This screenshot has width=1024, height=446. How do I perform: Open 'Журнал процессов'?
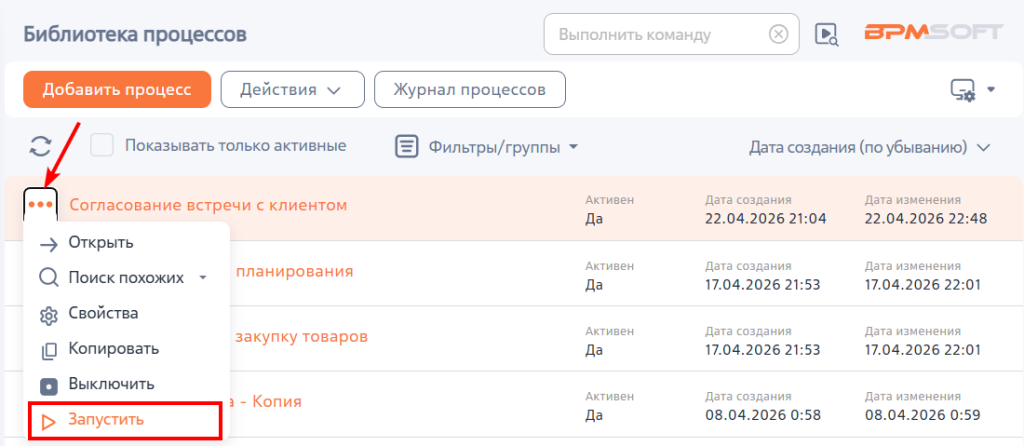tap(470, 89)
